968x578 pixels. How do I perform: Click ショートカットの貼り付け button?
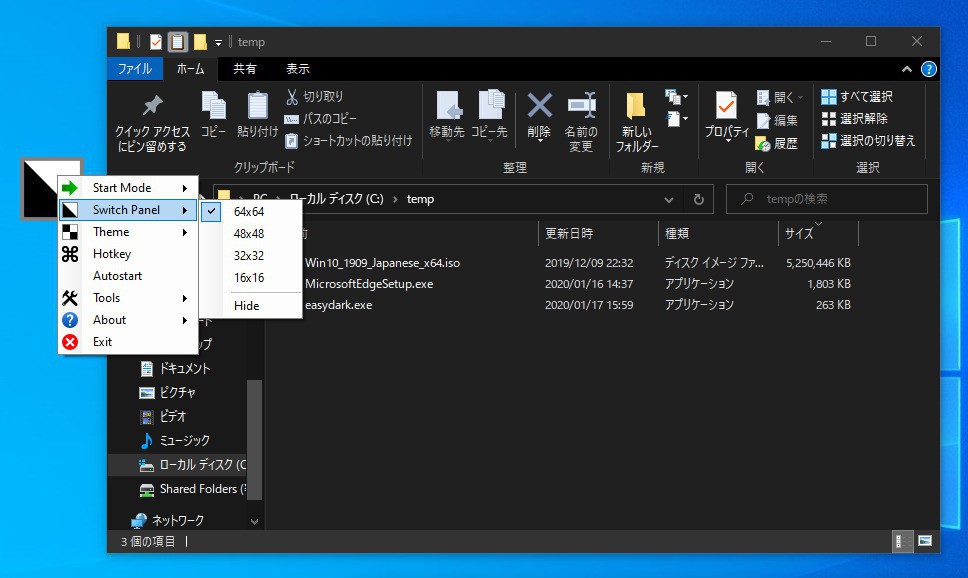[x=348, y=141]
